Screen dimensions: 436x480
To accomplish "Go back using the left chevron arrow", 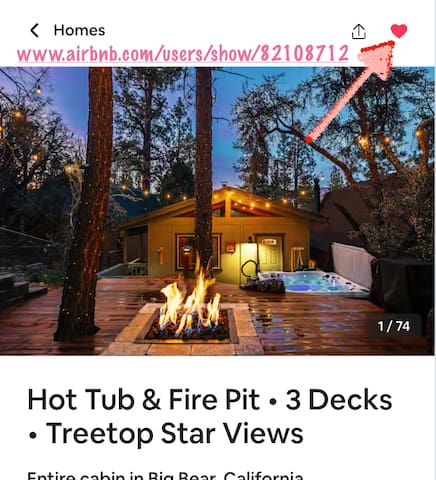I will coord(34,30).
